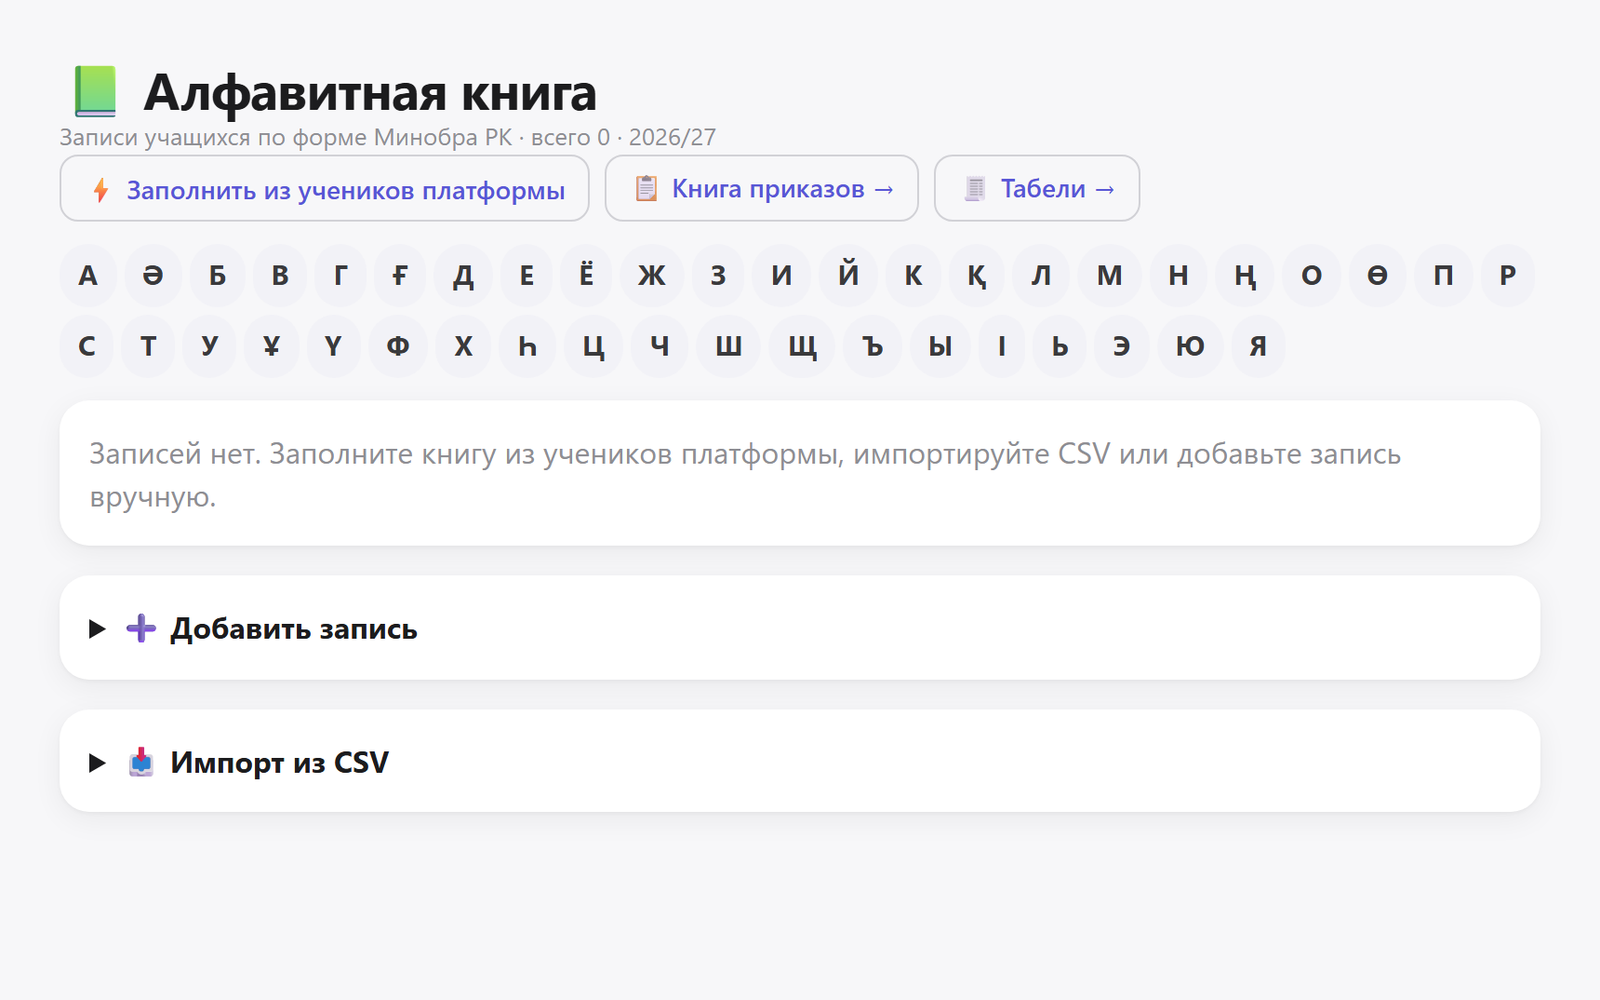Image resolution: width=1600 pixels, height=1000 pixels.
Task: Filter by letter А
Action: 88,275
